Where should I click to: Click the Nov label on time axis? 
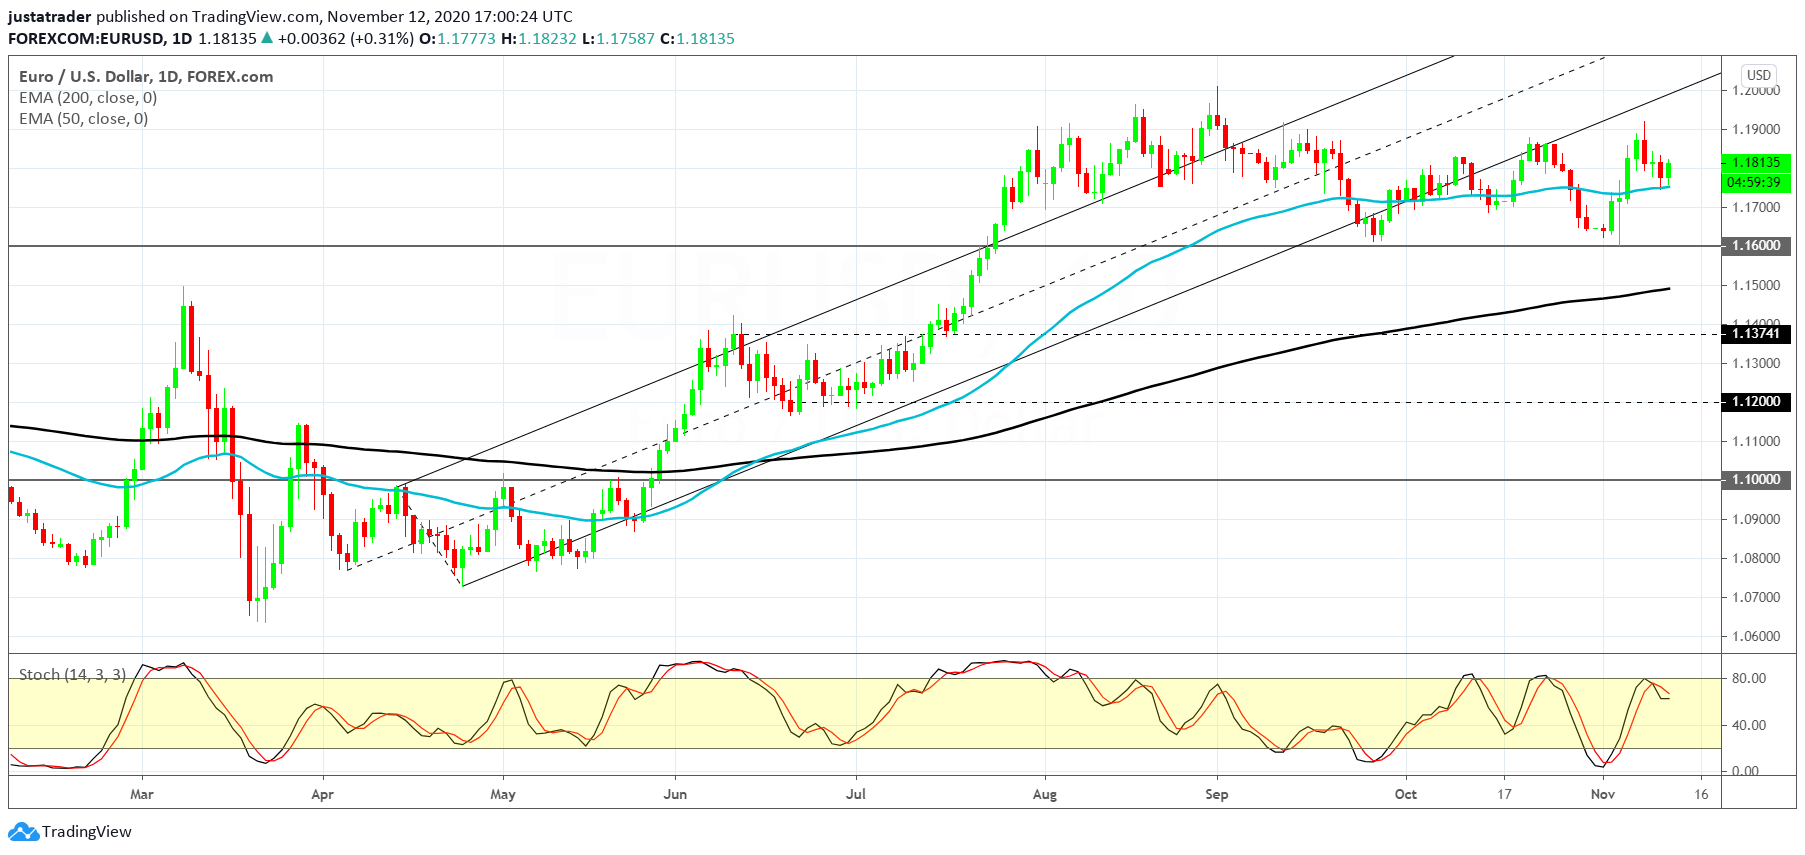pos(1603,795)
